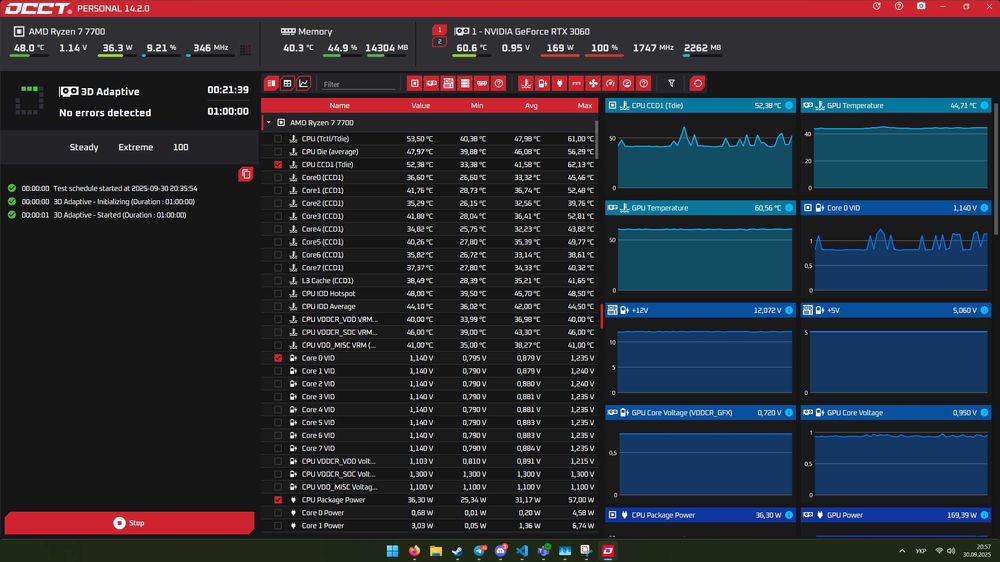The image size is (1000, 562).
Task: Switch to graph-only view icon
Action: point(304,84)
